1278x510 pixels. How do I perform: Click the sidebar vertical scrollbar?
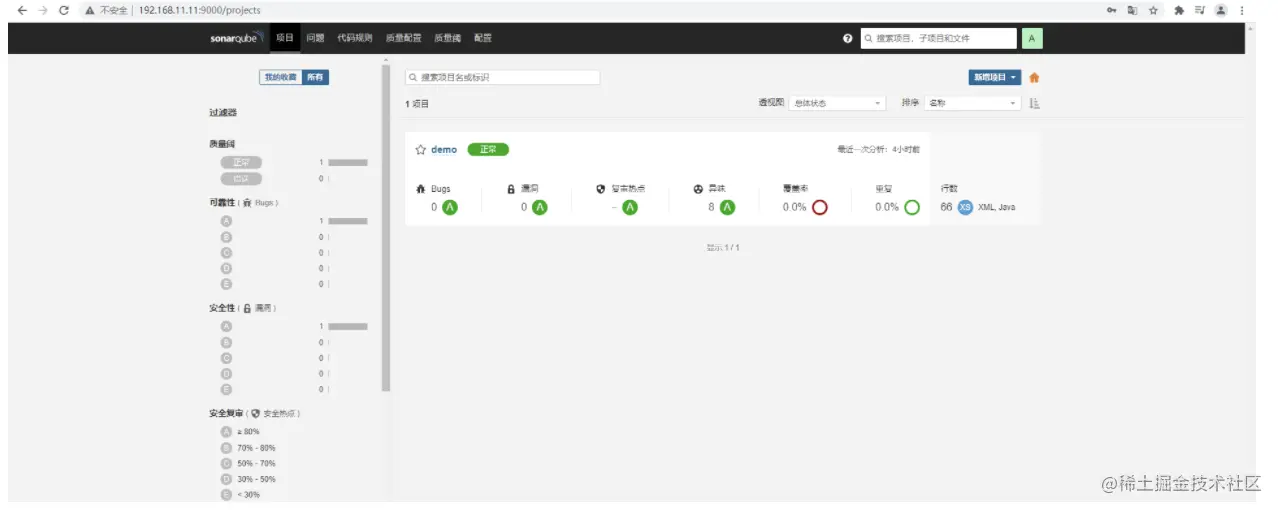pos(386,230)
